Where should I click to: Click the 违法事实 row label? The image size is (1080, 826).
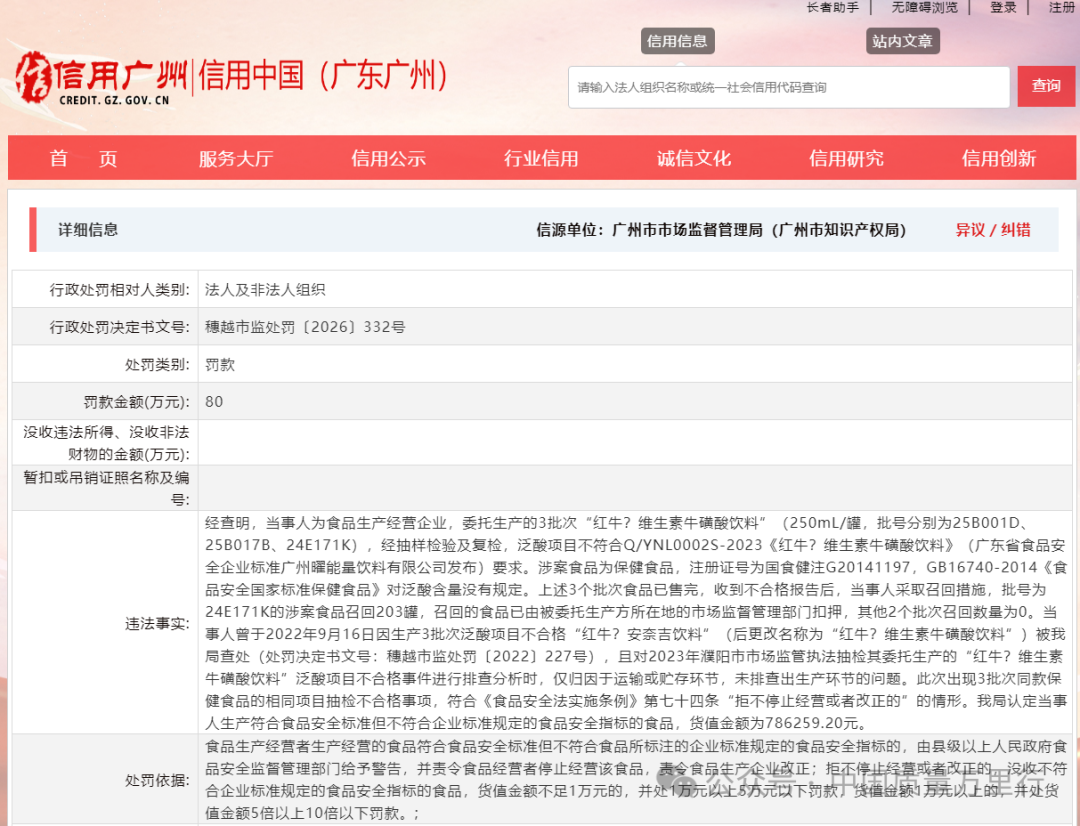158,623
